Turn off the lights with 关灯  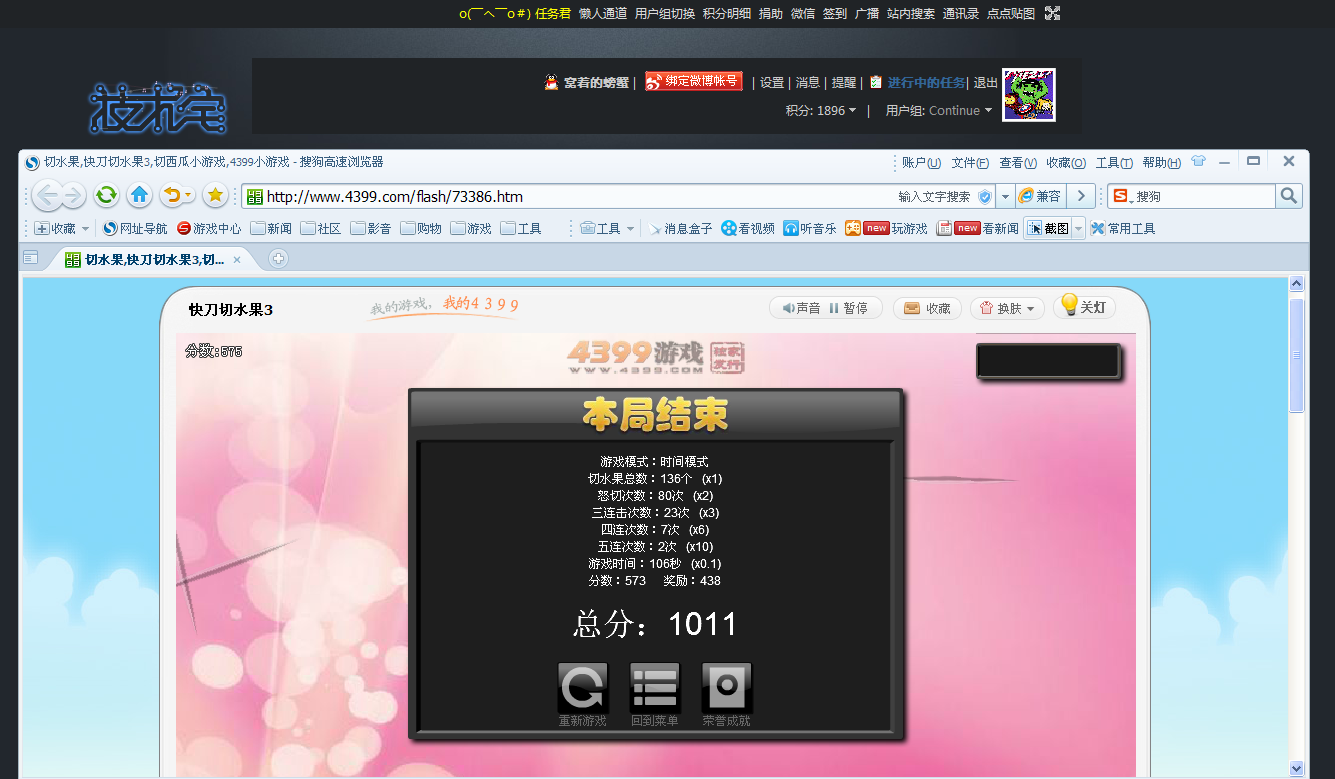(1085, 307)
